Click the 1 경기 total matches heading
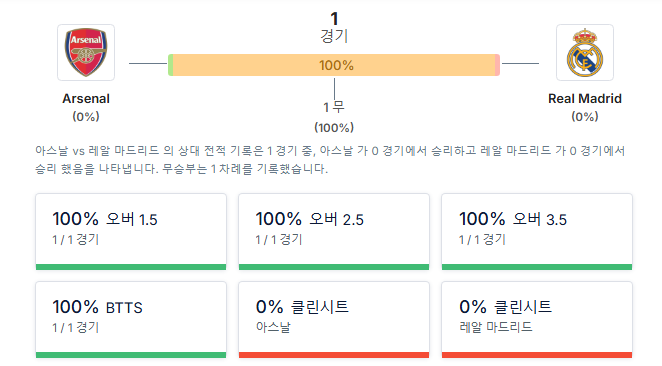 [x=334, y=27]
